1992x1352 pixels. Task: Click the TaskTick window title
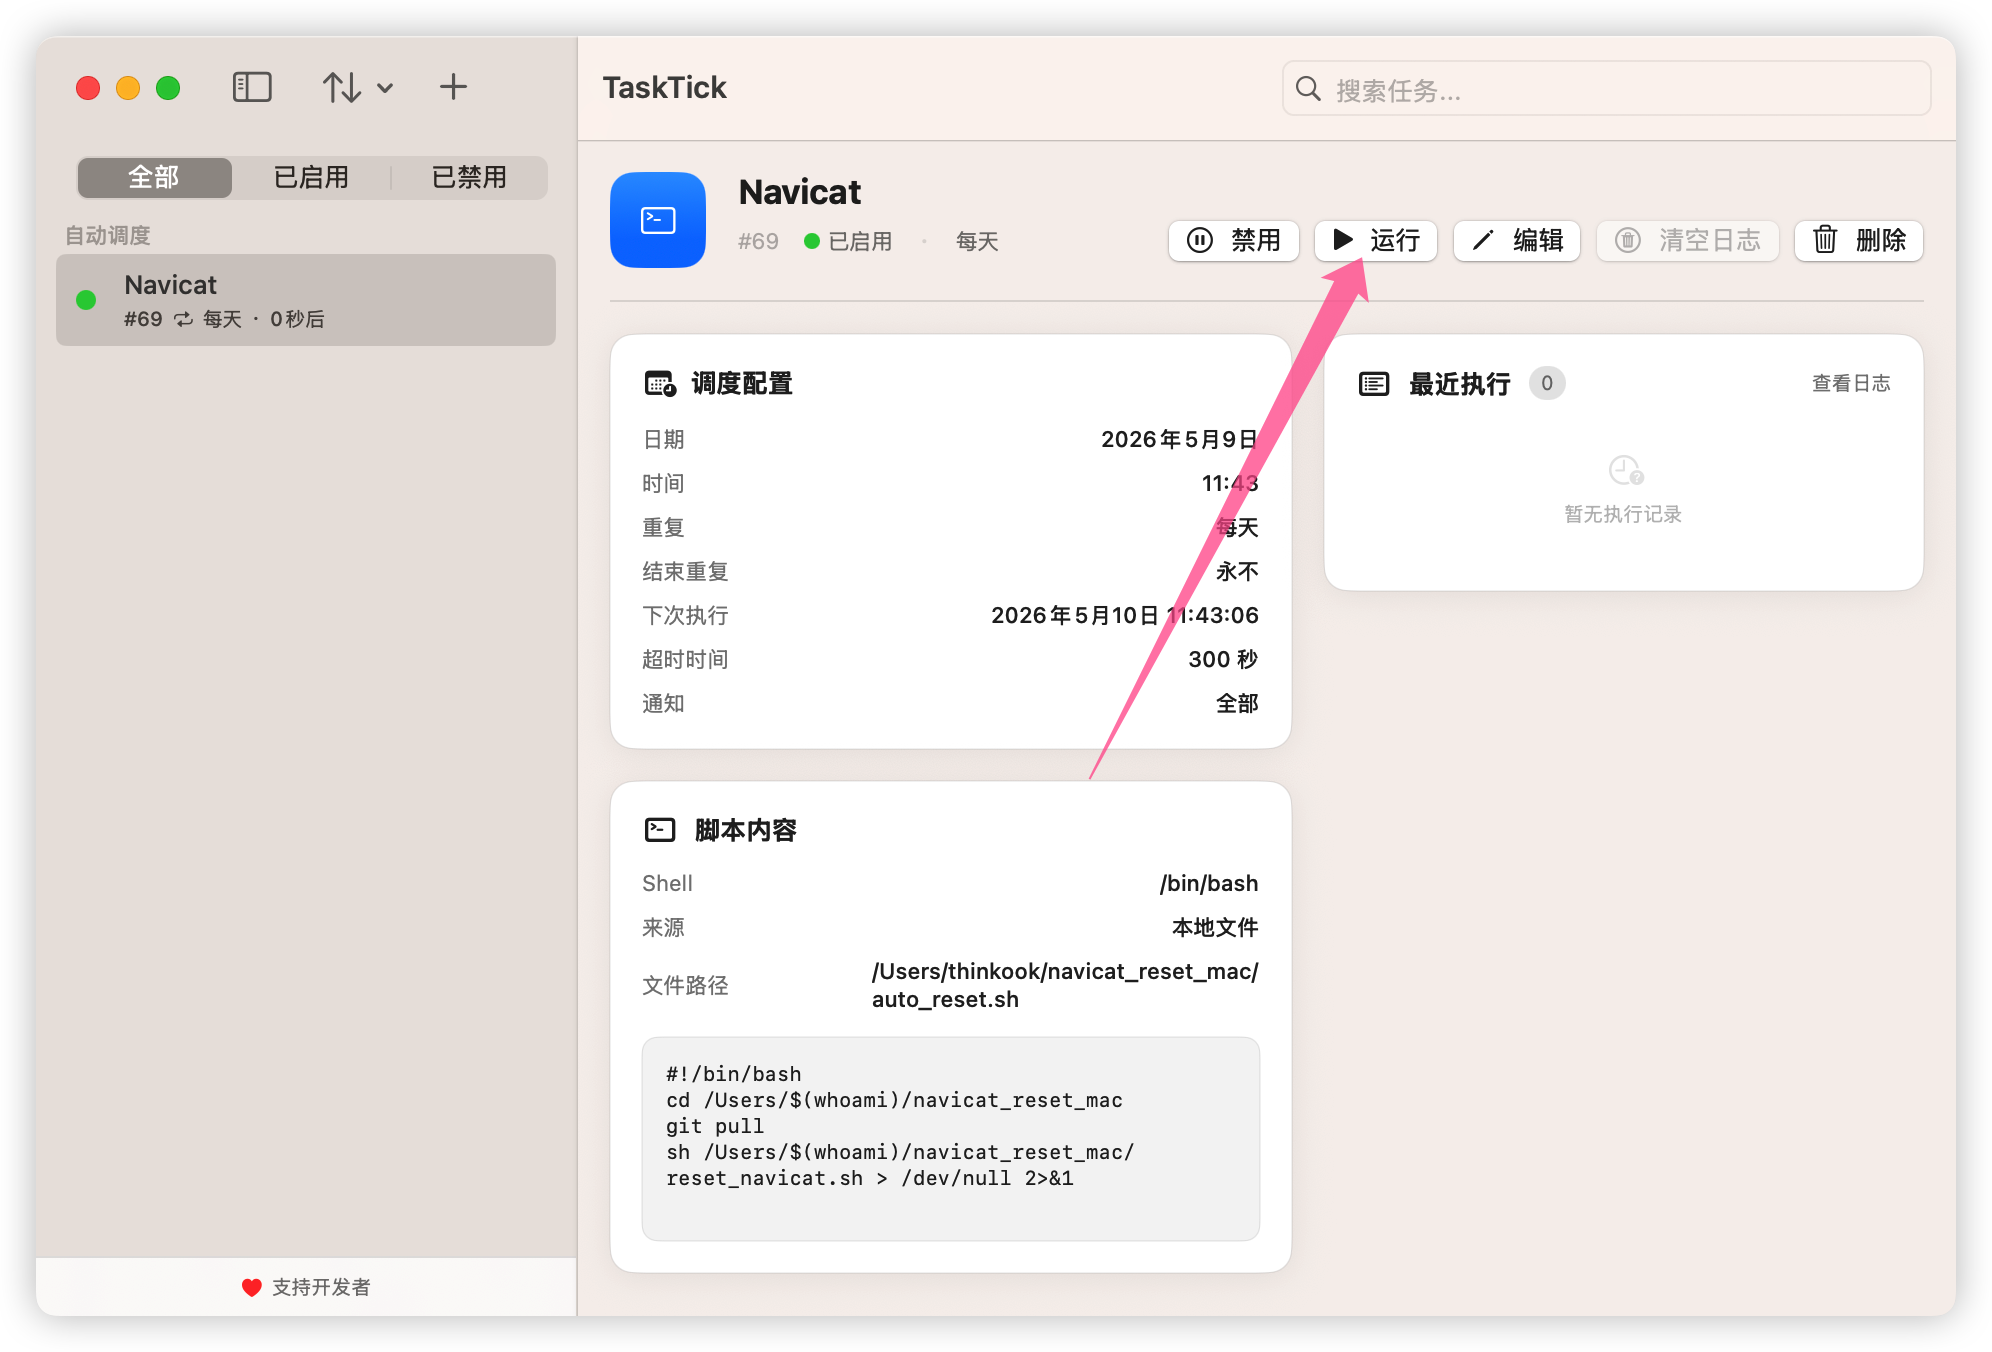click(665, 88)
